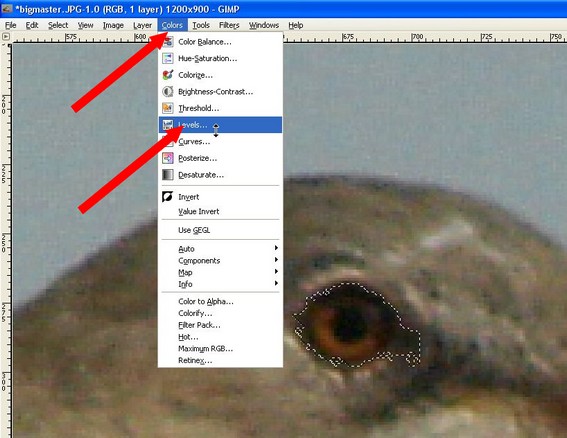Expand the Auto submenu
This screenshot has width=567, height=438.
point(220,248)
